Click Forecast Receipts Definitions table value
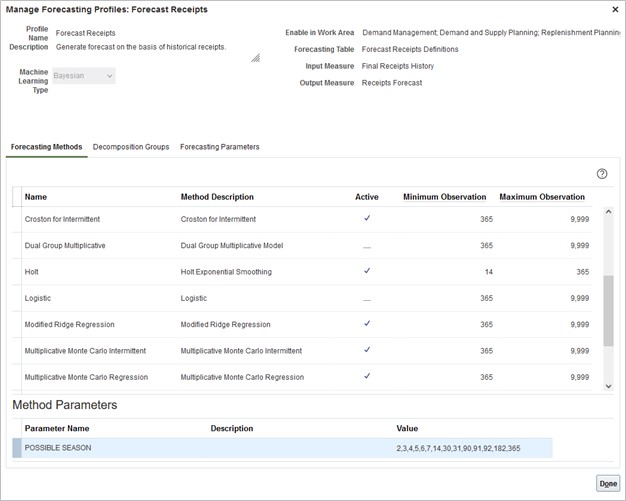The width and height of the screenshot is (626, 501). tap(410, 49)
